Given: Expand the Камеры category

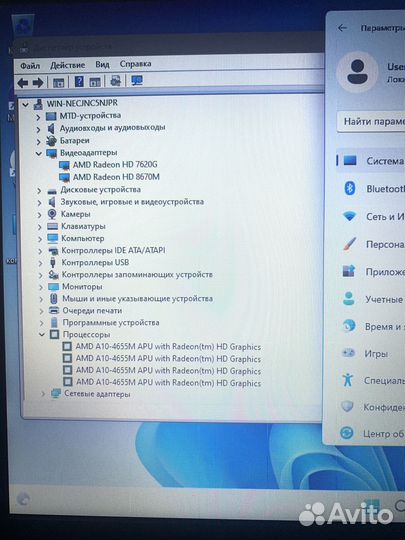Looking at the screenshot, I should point(39,215).
